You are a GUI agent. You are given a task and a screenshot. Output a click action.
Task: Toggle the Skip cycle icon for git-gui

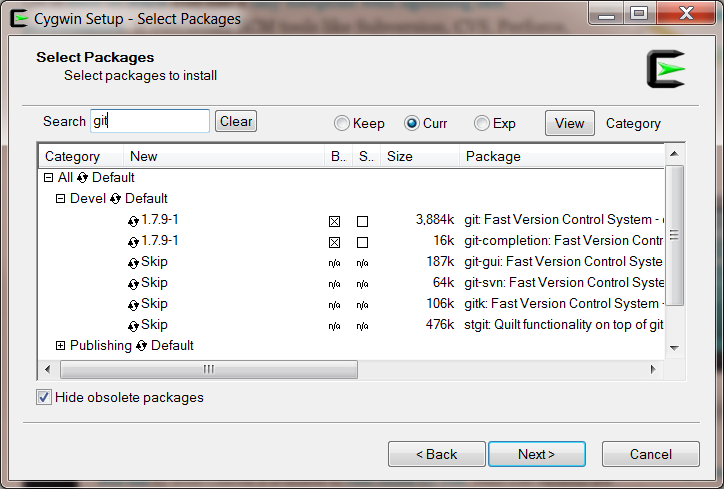pyautogui.click(x=133, y=263)
